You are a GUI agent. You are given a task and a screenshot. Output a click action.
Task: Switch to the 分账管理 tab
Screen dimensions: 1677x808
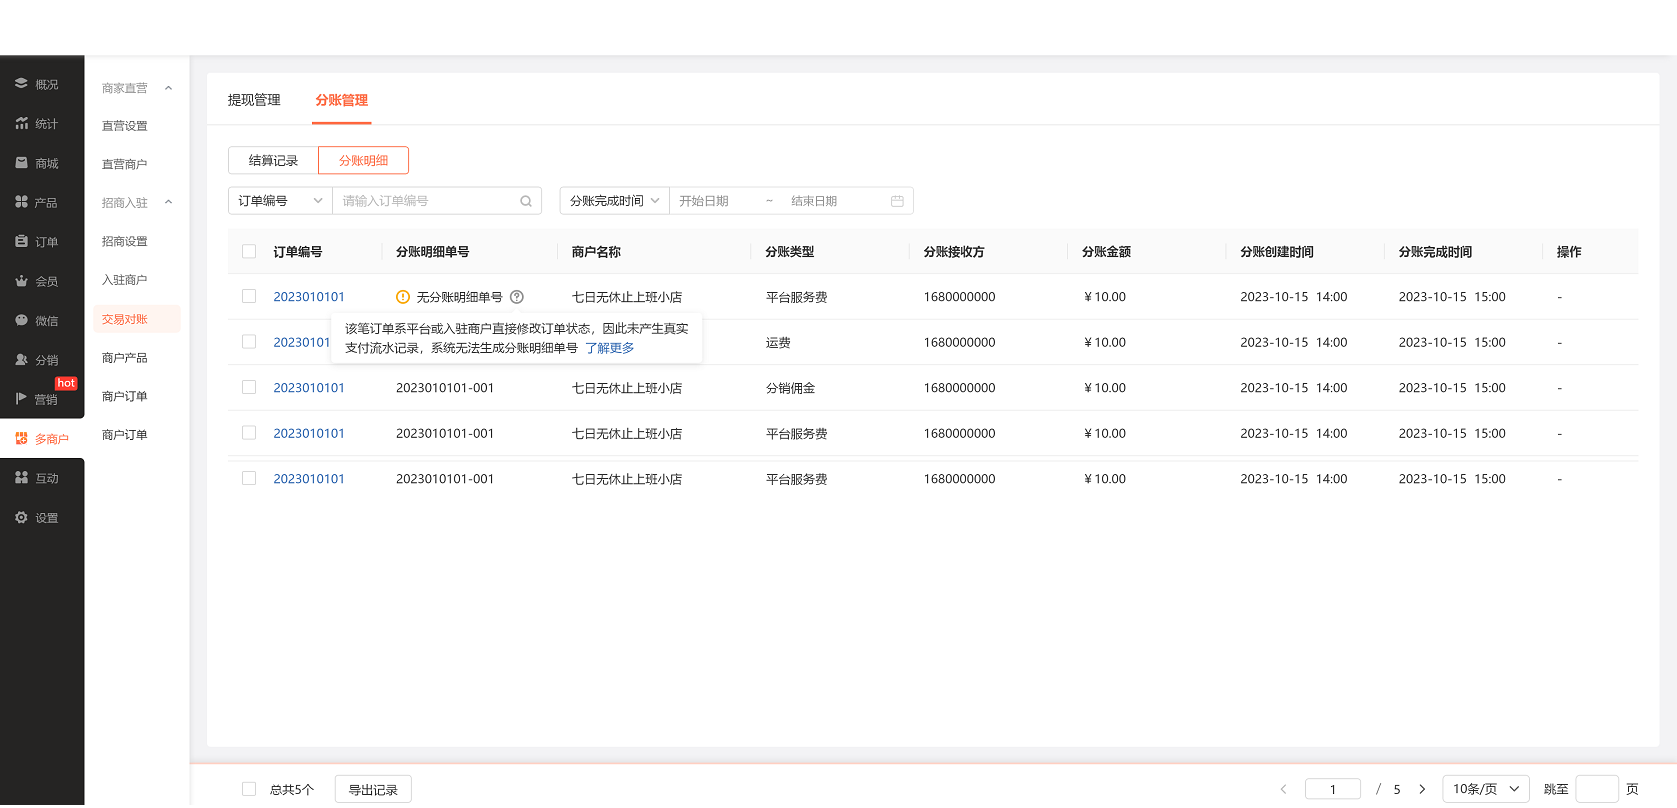point(342,100)
